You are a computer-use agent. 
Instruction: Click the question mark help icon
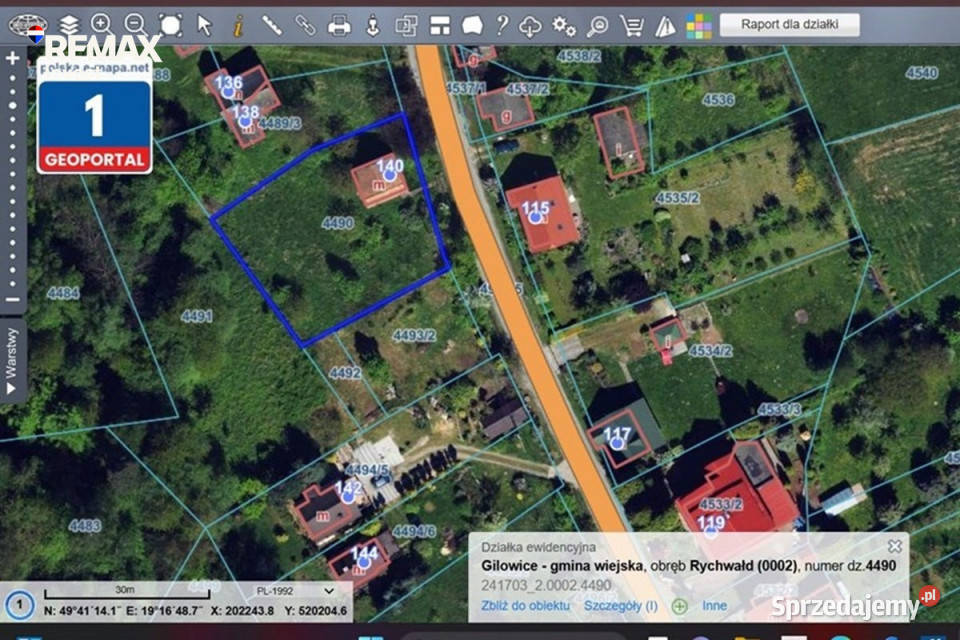[x=502, y=25]
